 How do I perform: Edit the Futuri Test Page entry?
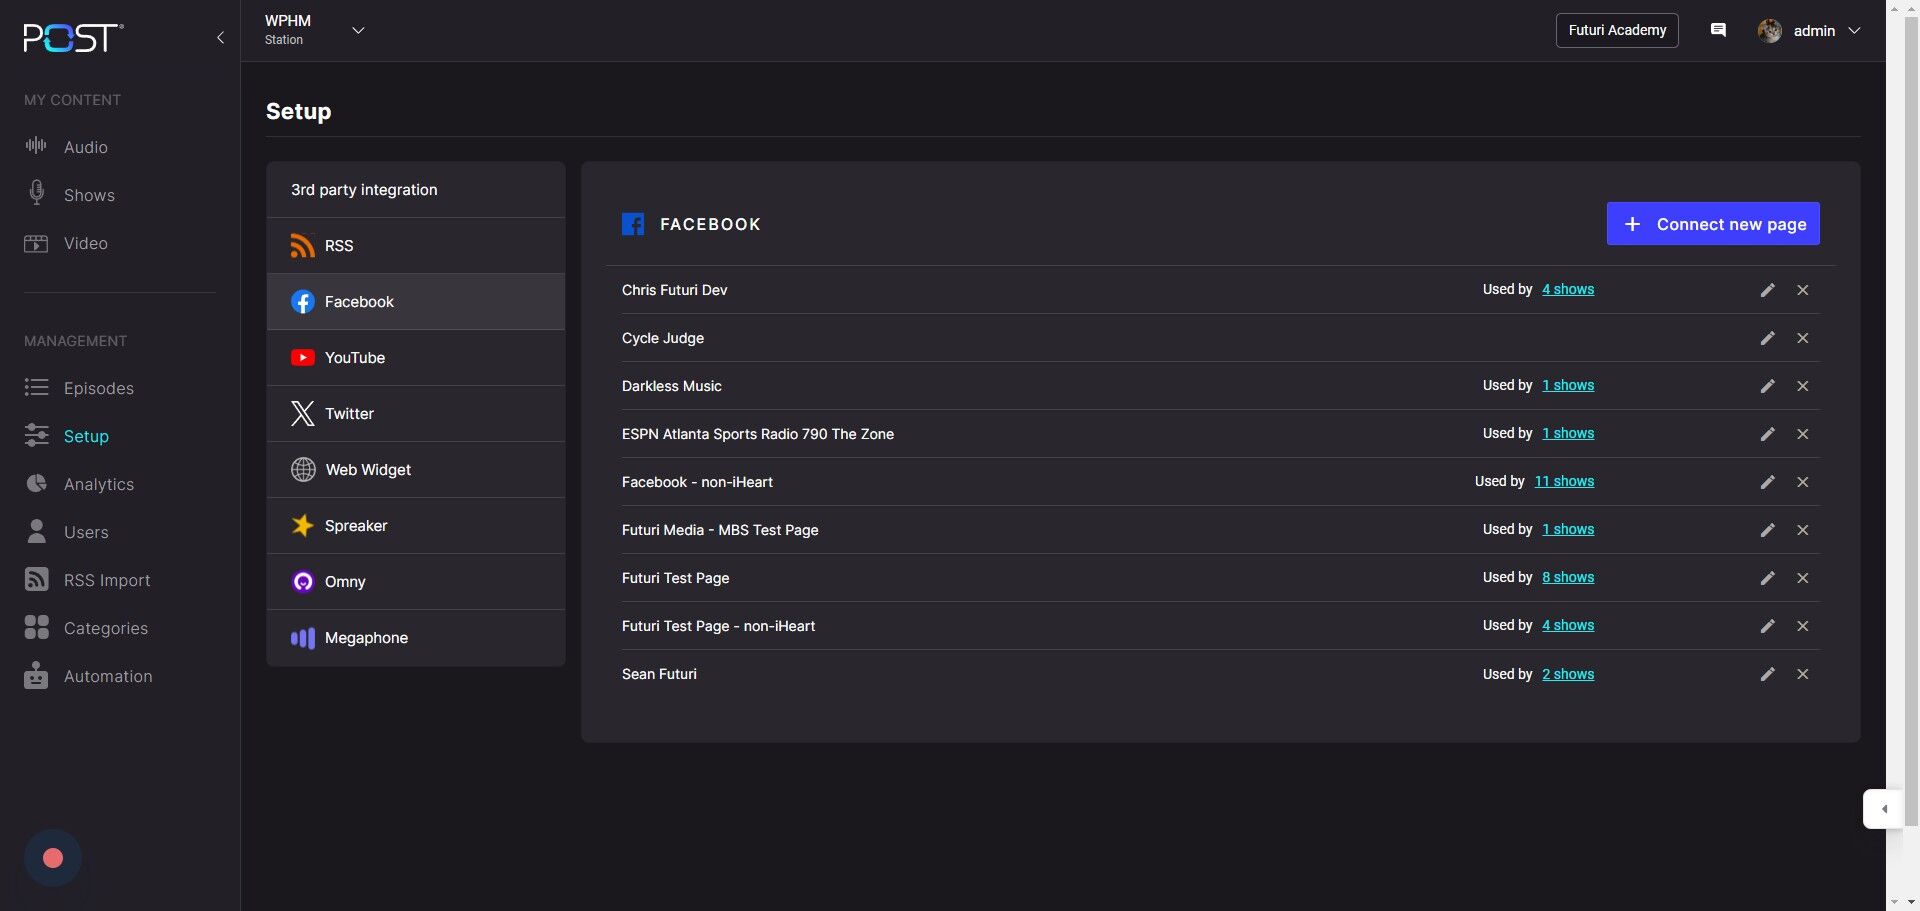point(1768,578)
